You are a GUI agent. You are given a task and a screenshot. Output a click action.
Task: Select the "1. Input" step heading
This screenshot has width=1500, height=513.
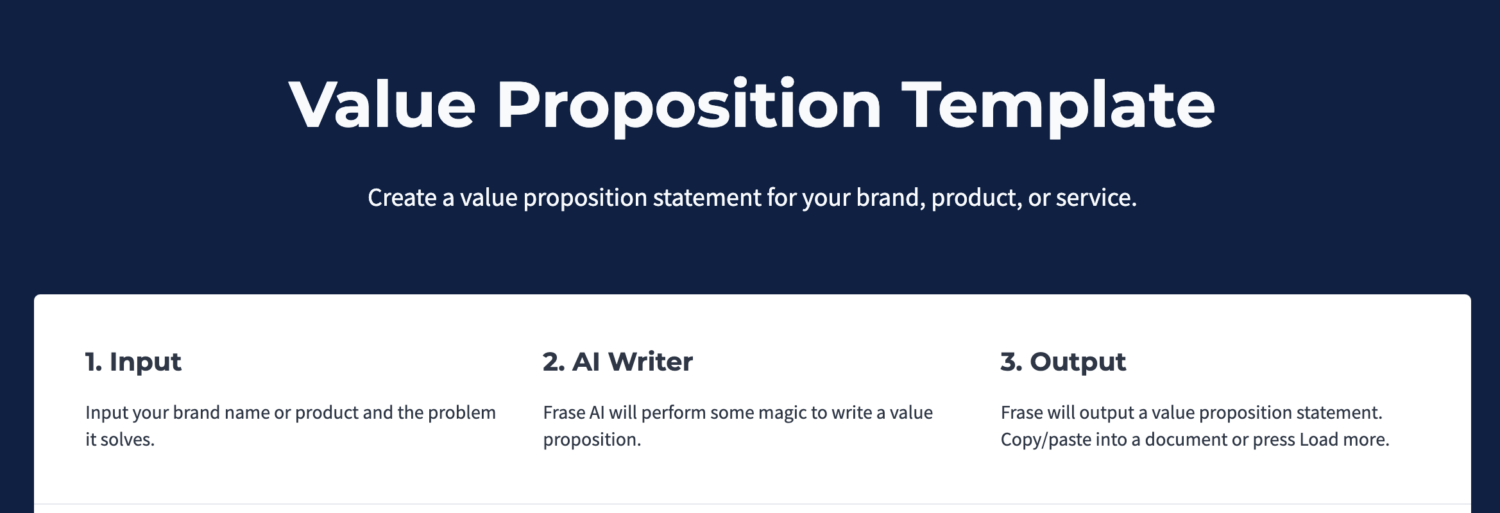tap(133, 362)
